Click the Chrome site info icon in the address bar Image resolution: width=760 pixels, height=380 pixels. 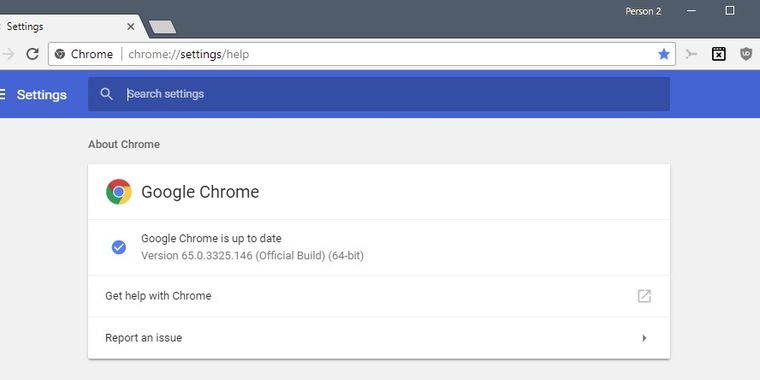tap(60, 54)
